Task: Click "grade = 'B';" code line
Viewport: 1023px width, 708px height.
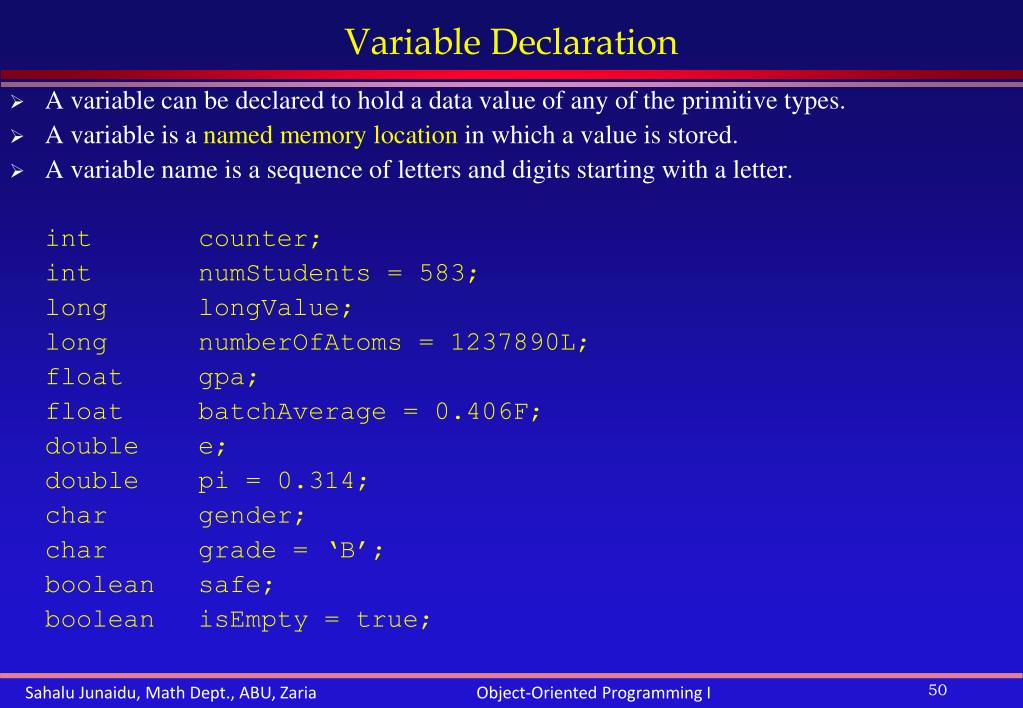Action: pos(290,550)
